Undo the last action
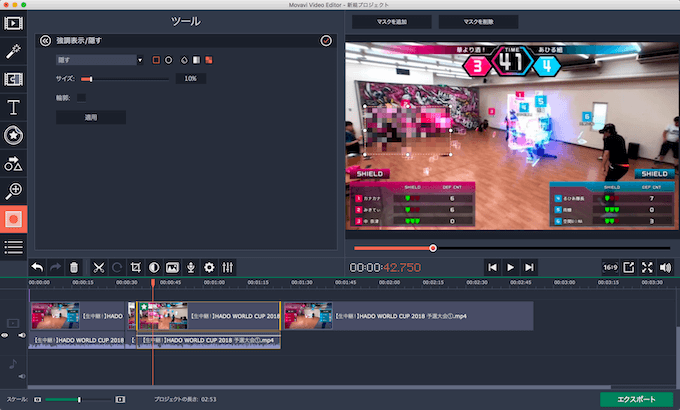This screenshot has width=680, height=410. [37, 267]
